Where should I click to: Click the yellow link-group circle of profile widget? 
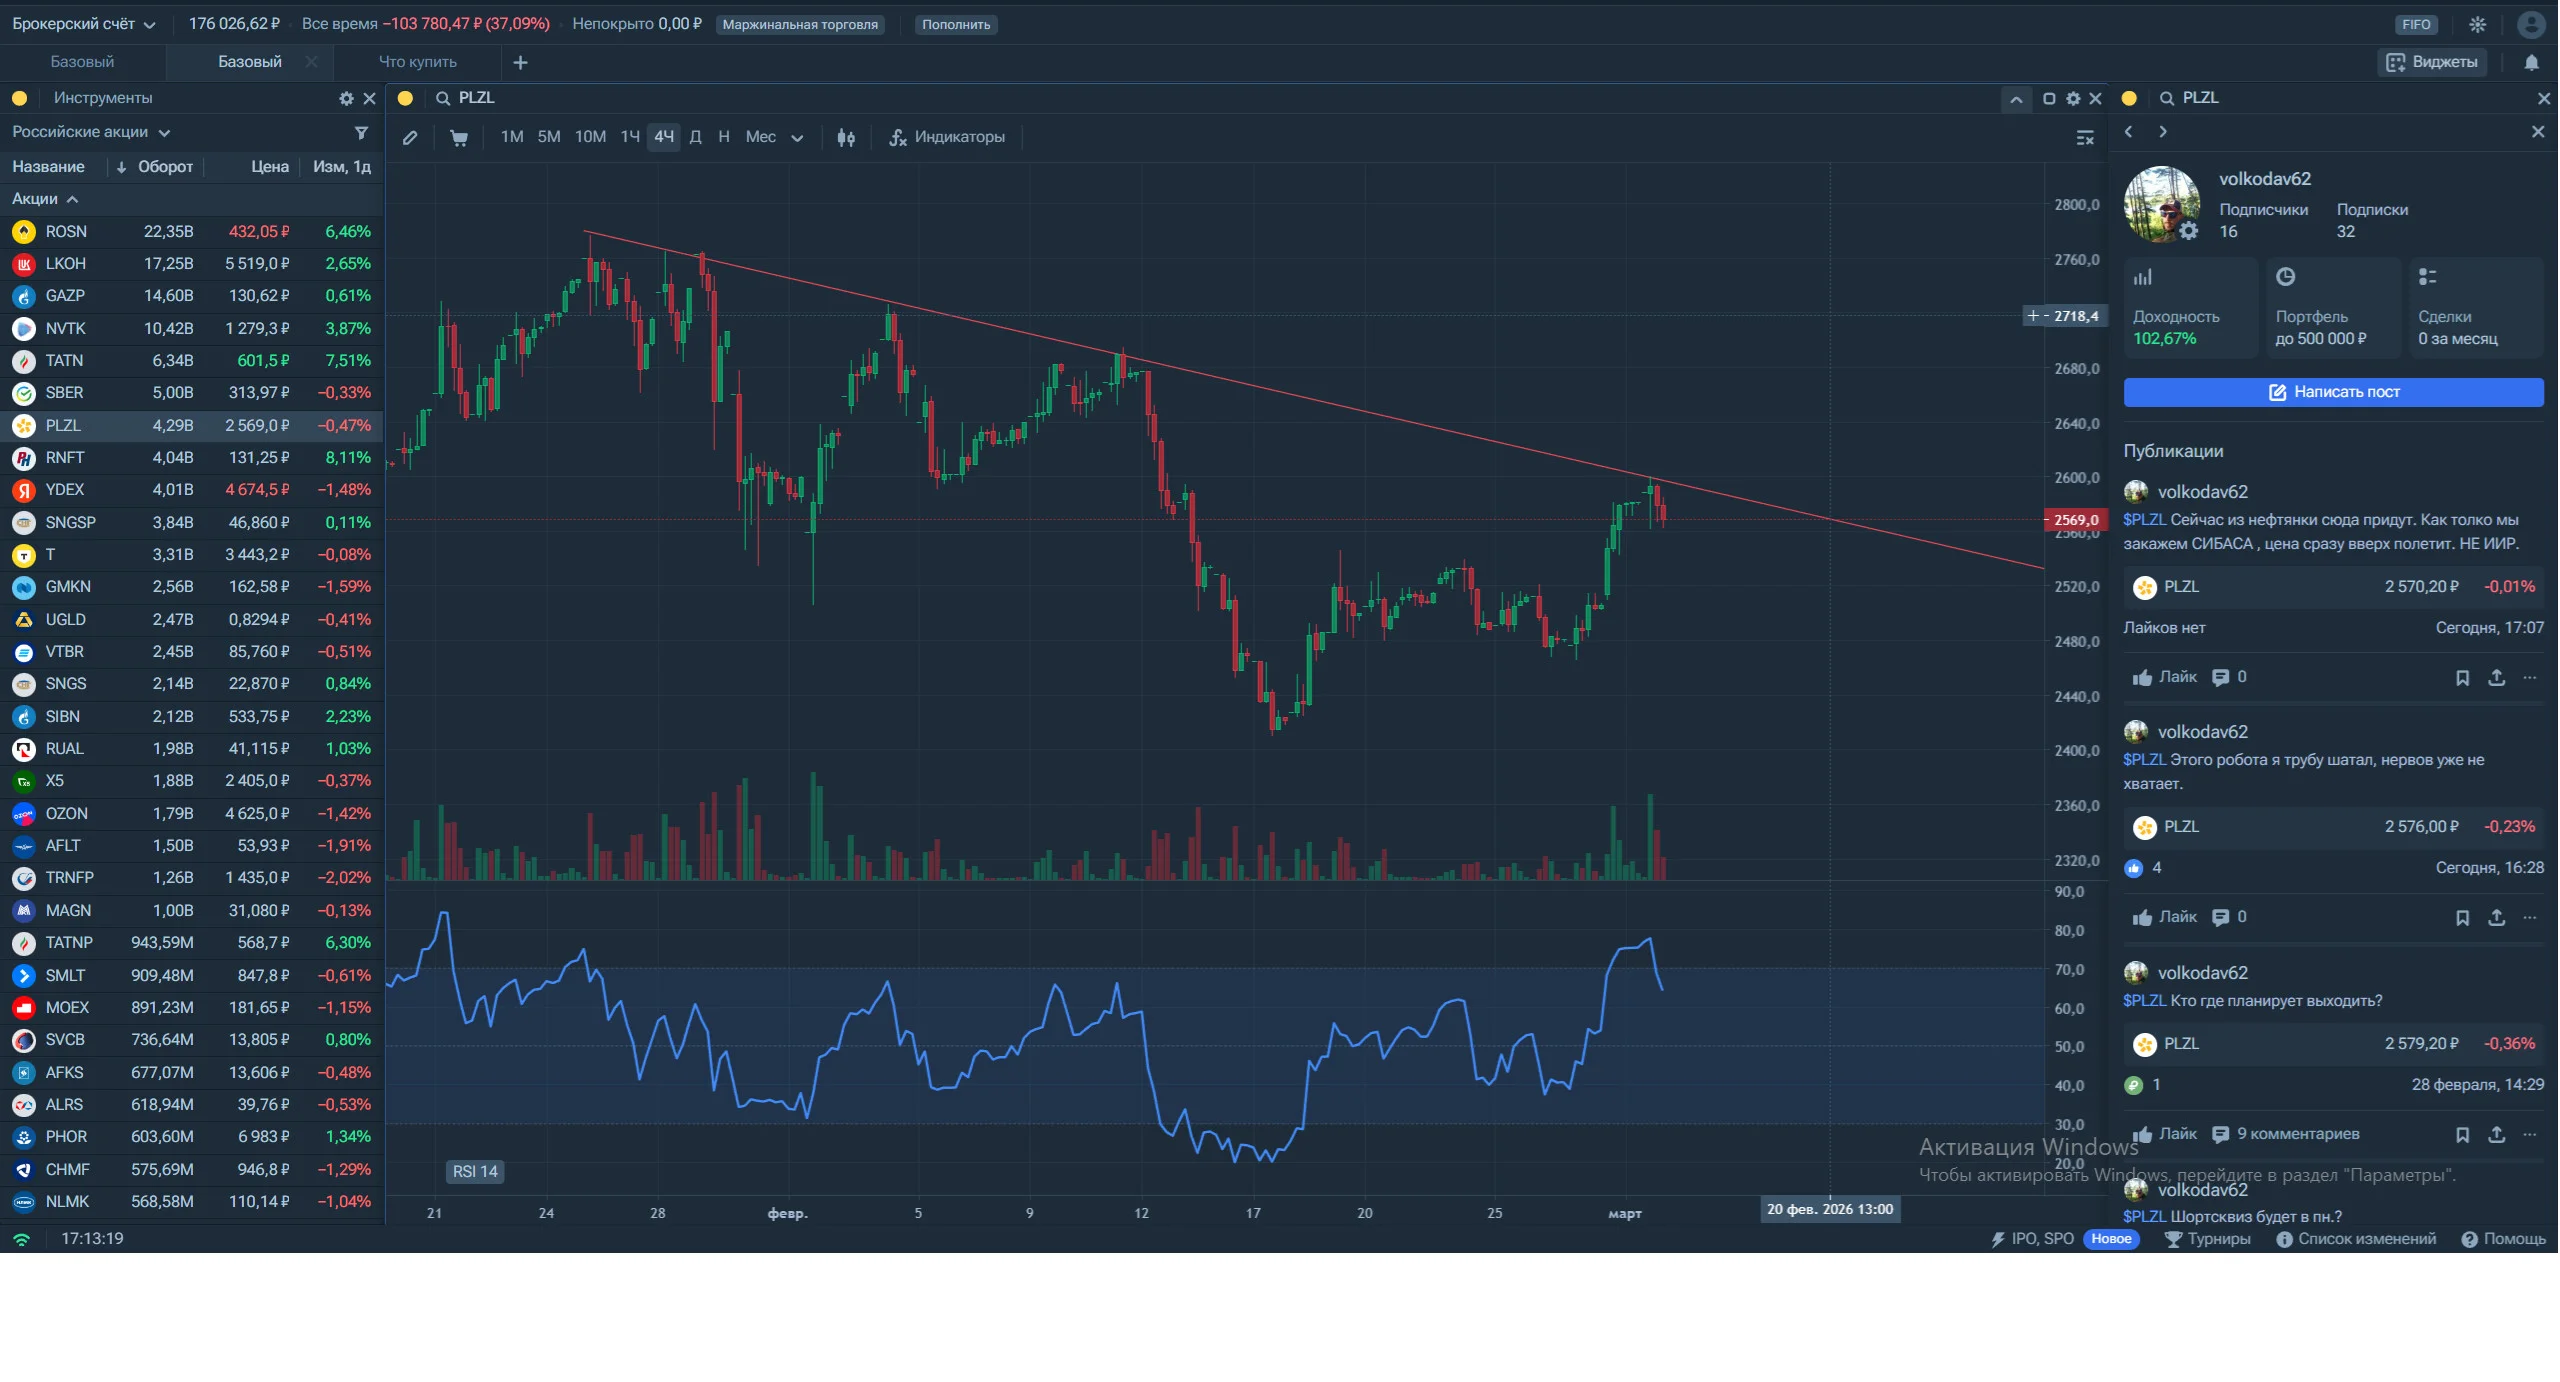pos(2129,98)
